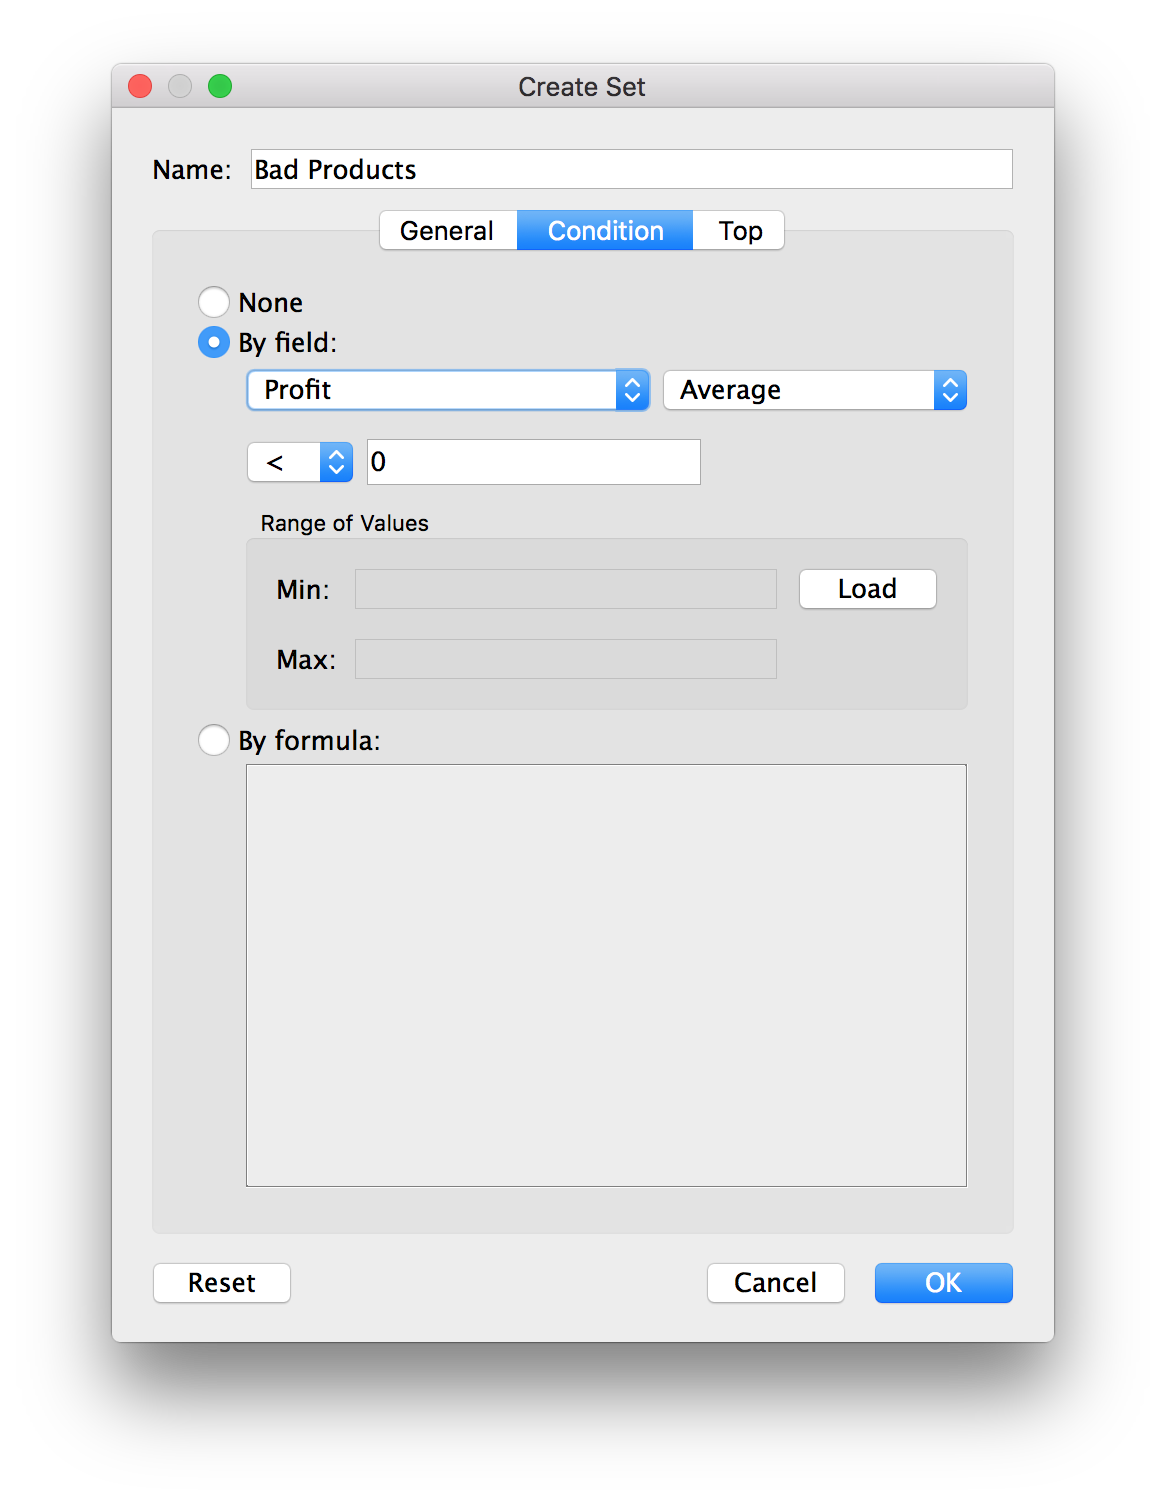Cancel the Create Set dialog
This screenshot has width=1166, height=1502.
coord(775,1283)
